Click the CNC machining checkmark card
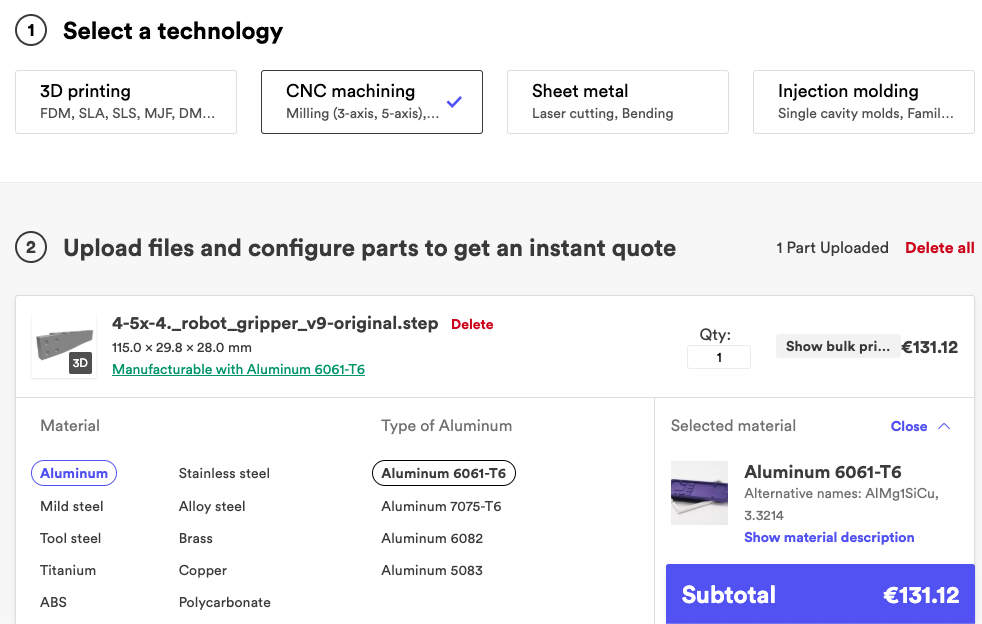Viewport: 982px width, 624px height. [x=372, y=102]
